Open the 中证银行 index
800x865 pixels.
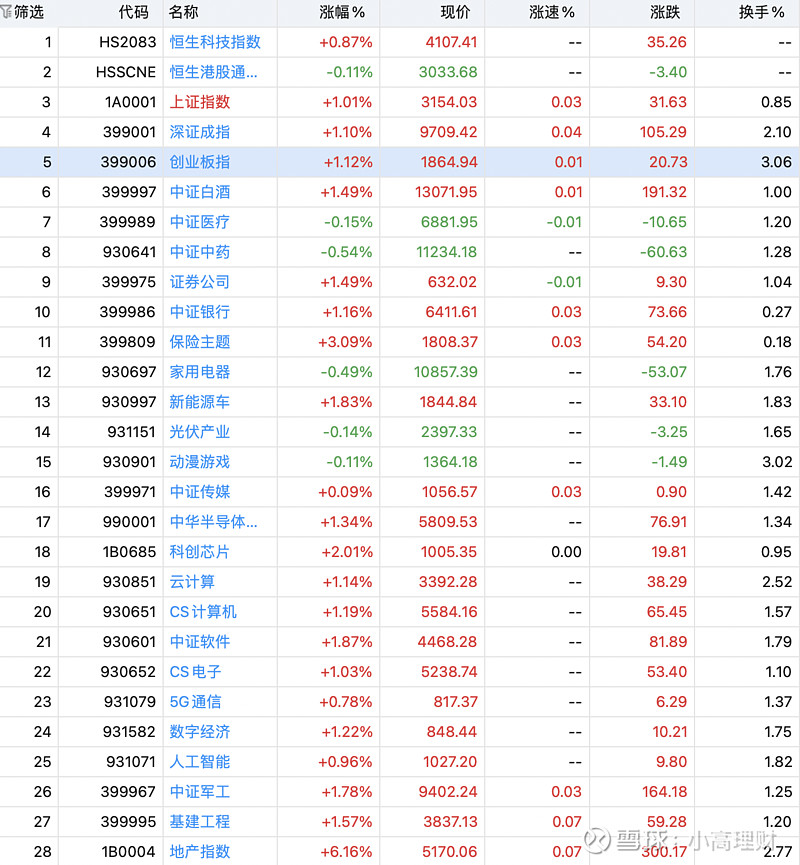(x=200, y=312)
